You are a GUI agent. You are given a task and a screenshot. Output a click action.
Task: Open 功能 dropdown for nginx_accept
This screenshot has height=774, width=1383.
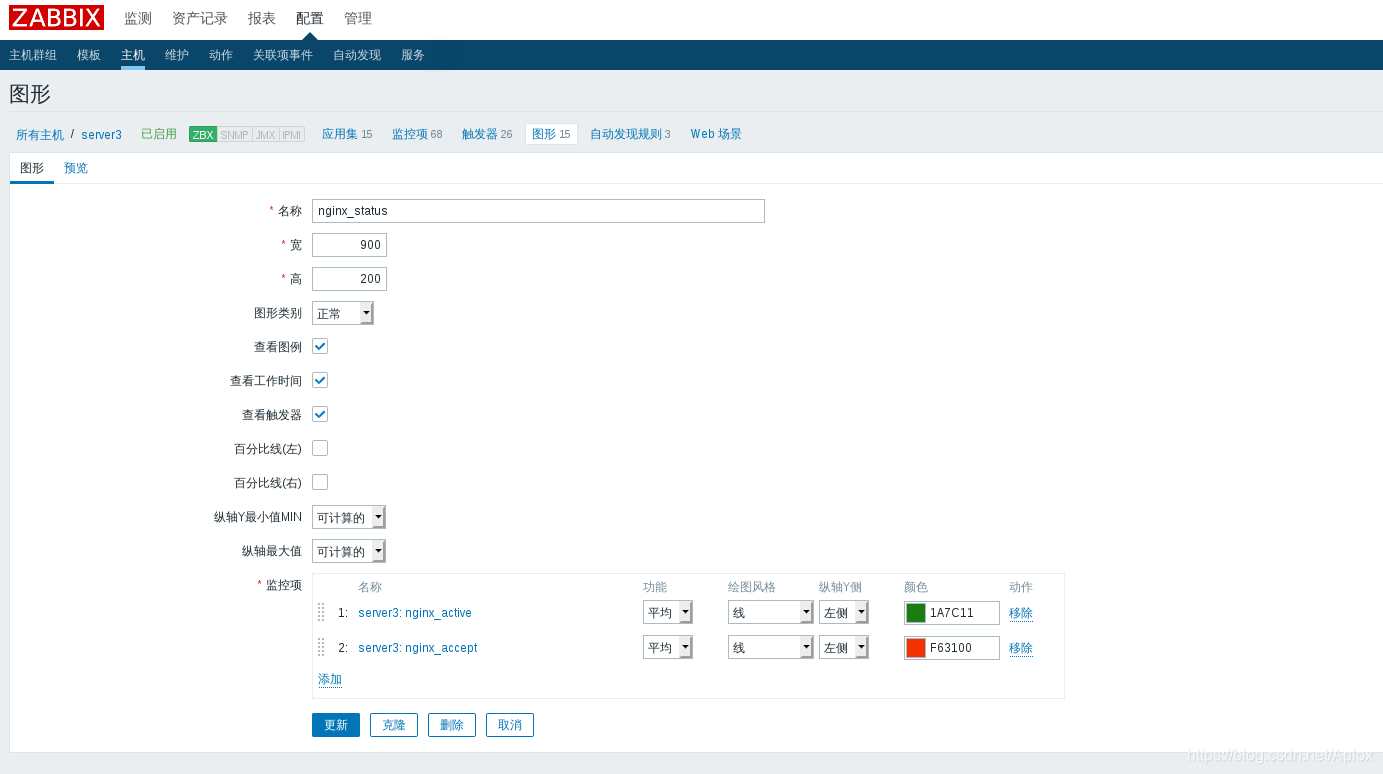pyautogui.click(x=668, y=647)
